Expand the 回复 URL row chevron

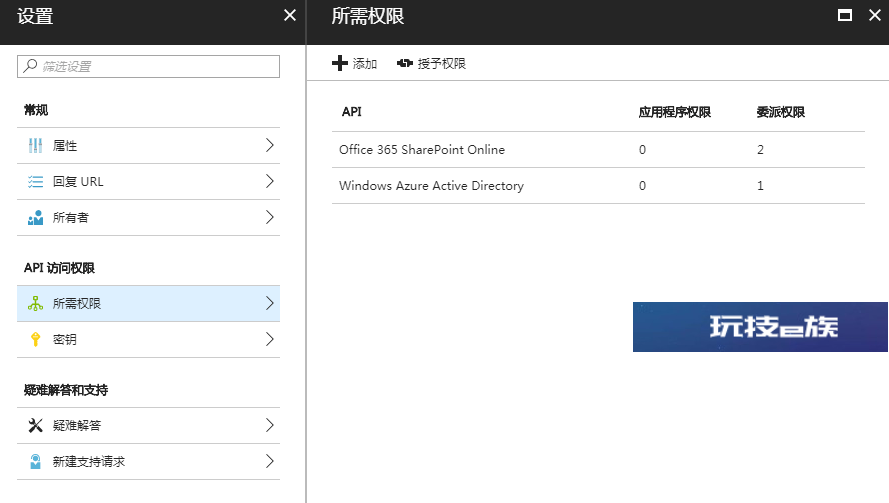[270, 181]
